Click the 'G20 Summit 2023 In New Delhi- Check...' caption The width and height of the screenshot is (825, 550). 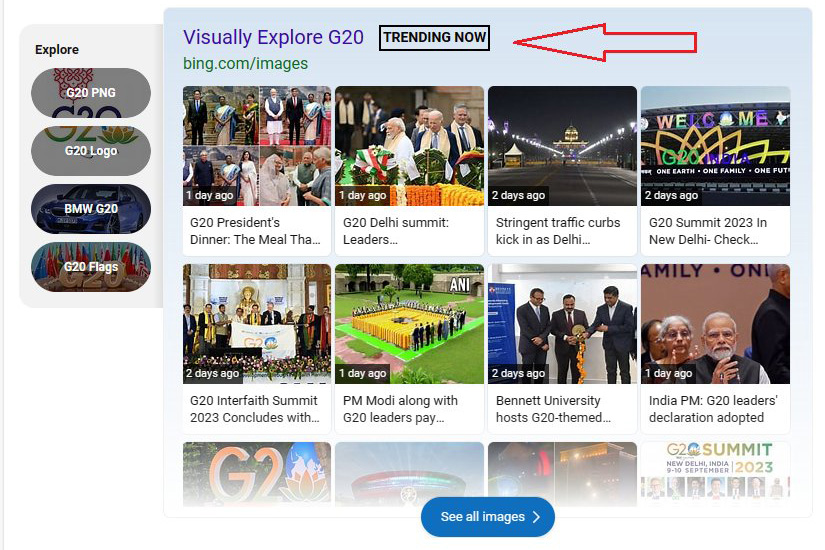click(708, 231)
